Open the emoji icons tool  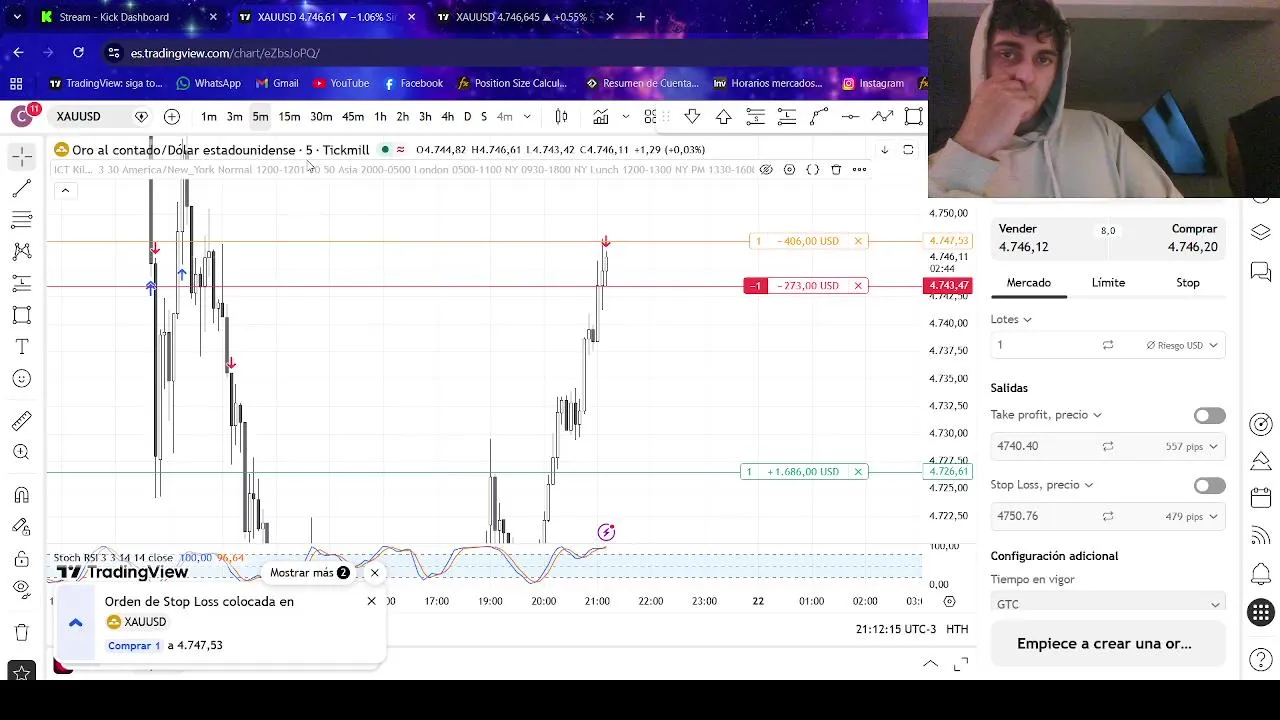pyautogui.click(x=22, y=379)
